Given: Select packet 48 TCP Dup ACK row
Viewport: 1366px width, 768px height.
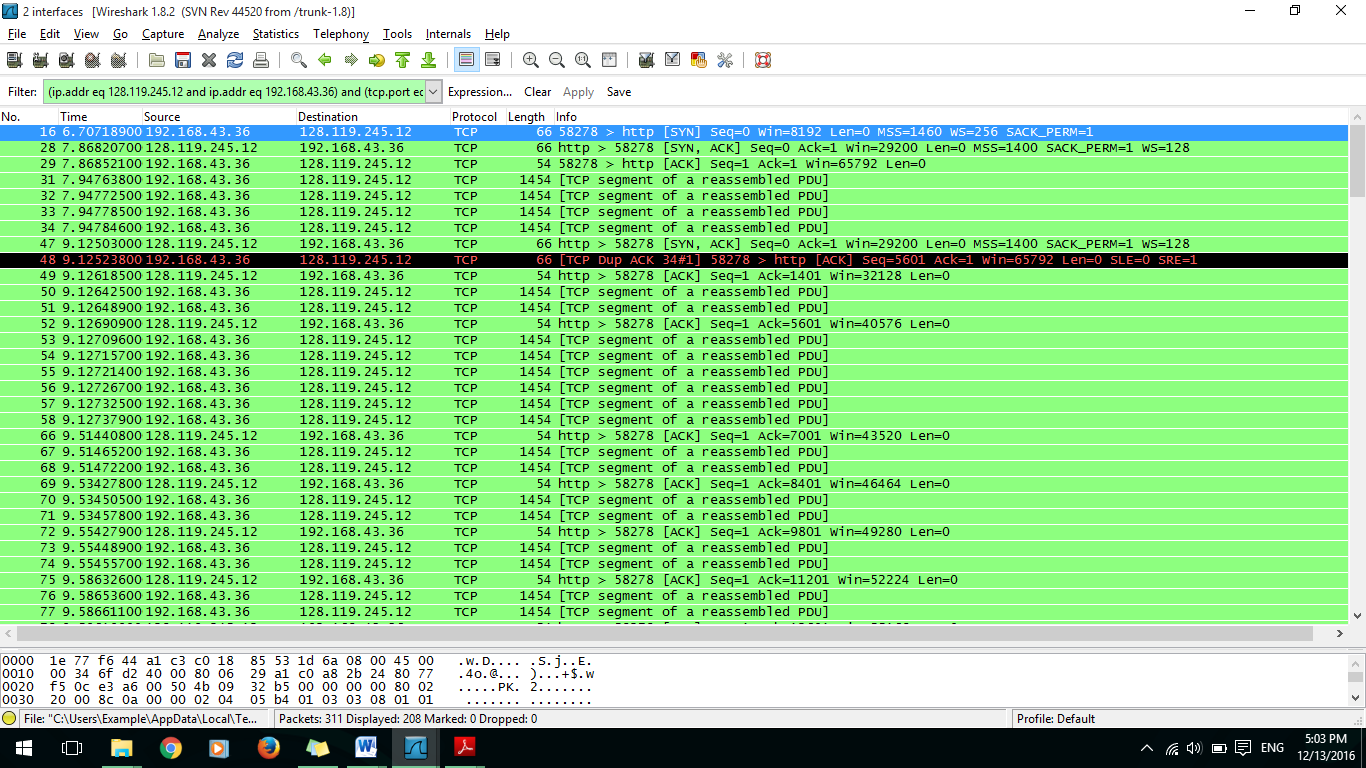Looking at the screenshot, I should [674, 260].
